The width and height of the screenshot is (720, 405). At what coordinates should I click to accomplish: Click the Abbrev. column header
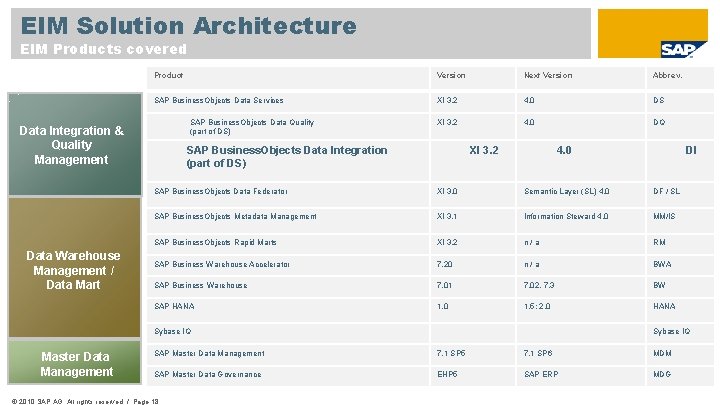click(668, 75)
